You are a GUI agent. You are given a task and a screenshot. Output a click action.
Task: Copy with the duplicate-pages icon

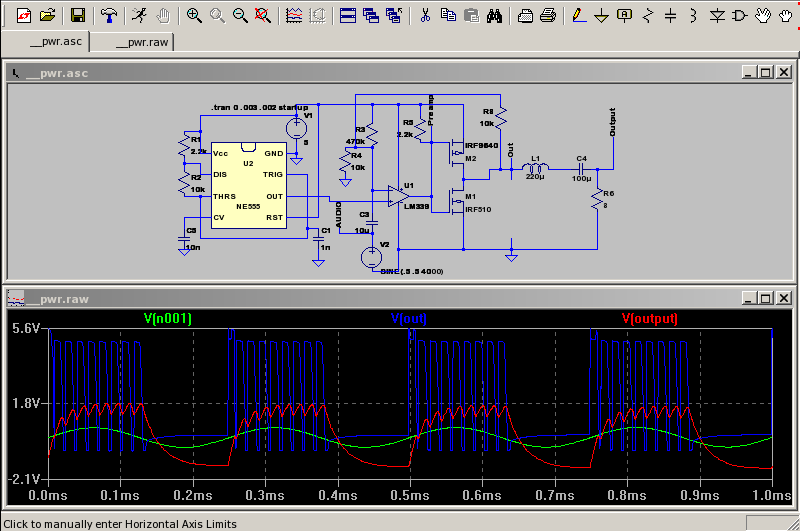(448, 16)
